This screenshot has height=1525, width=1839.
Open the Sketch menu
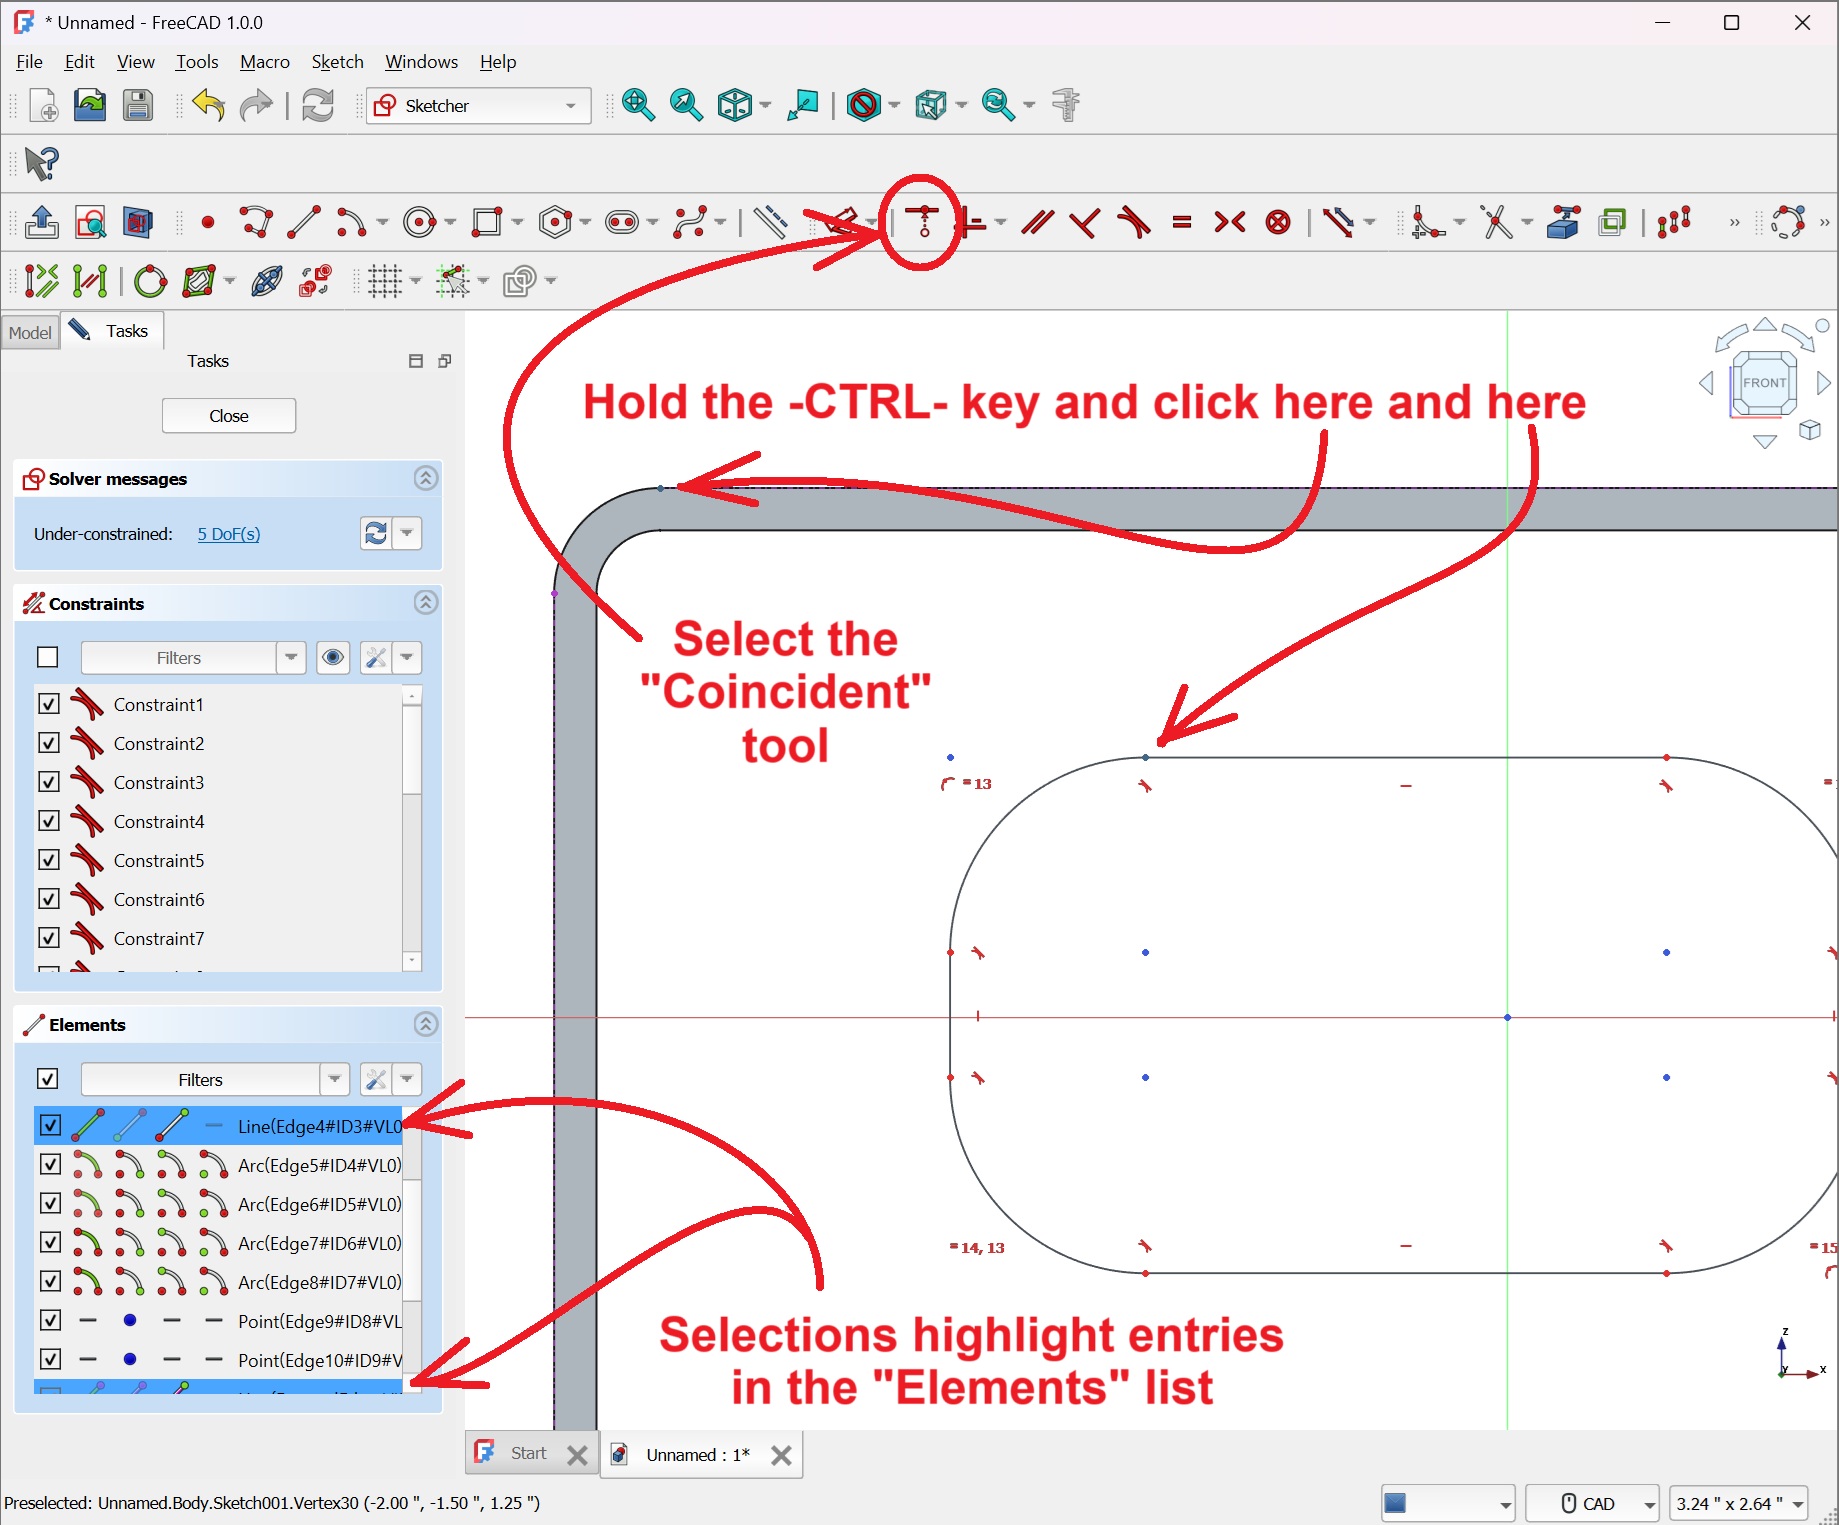pos(337,62)
